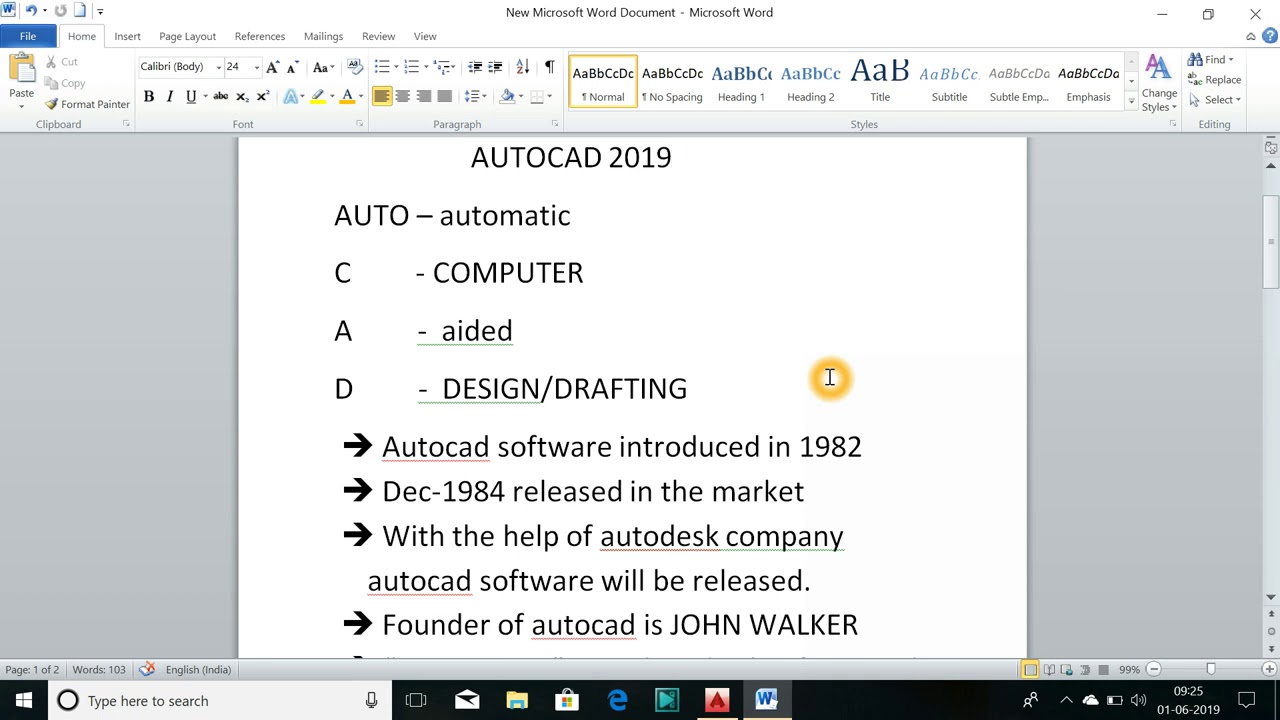Click English (India) language indicator
The image size is (1280, 720).
(x=198, y=669)
